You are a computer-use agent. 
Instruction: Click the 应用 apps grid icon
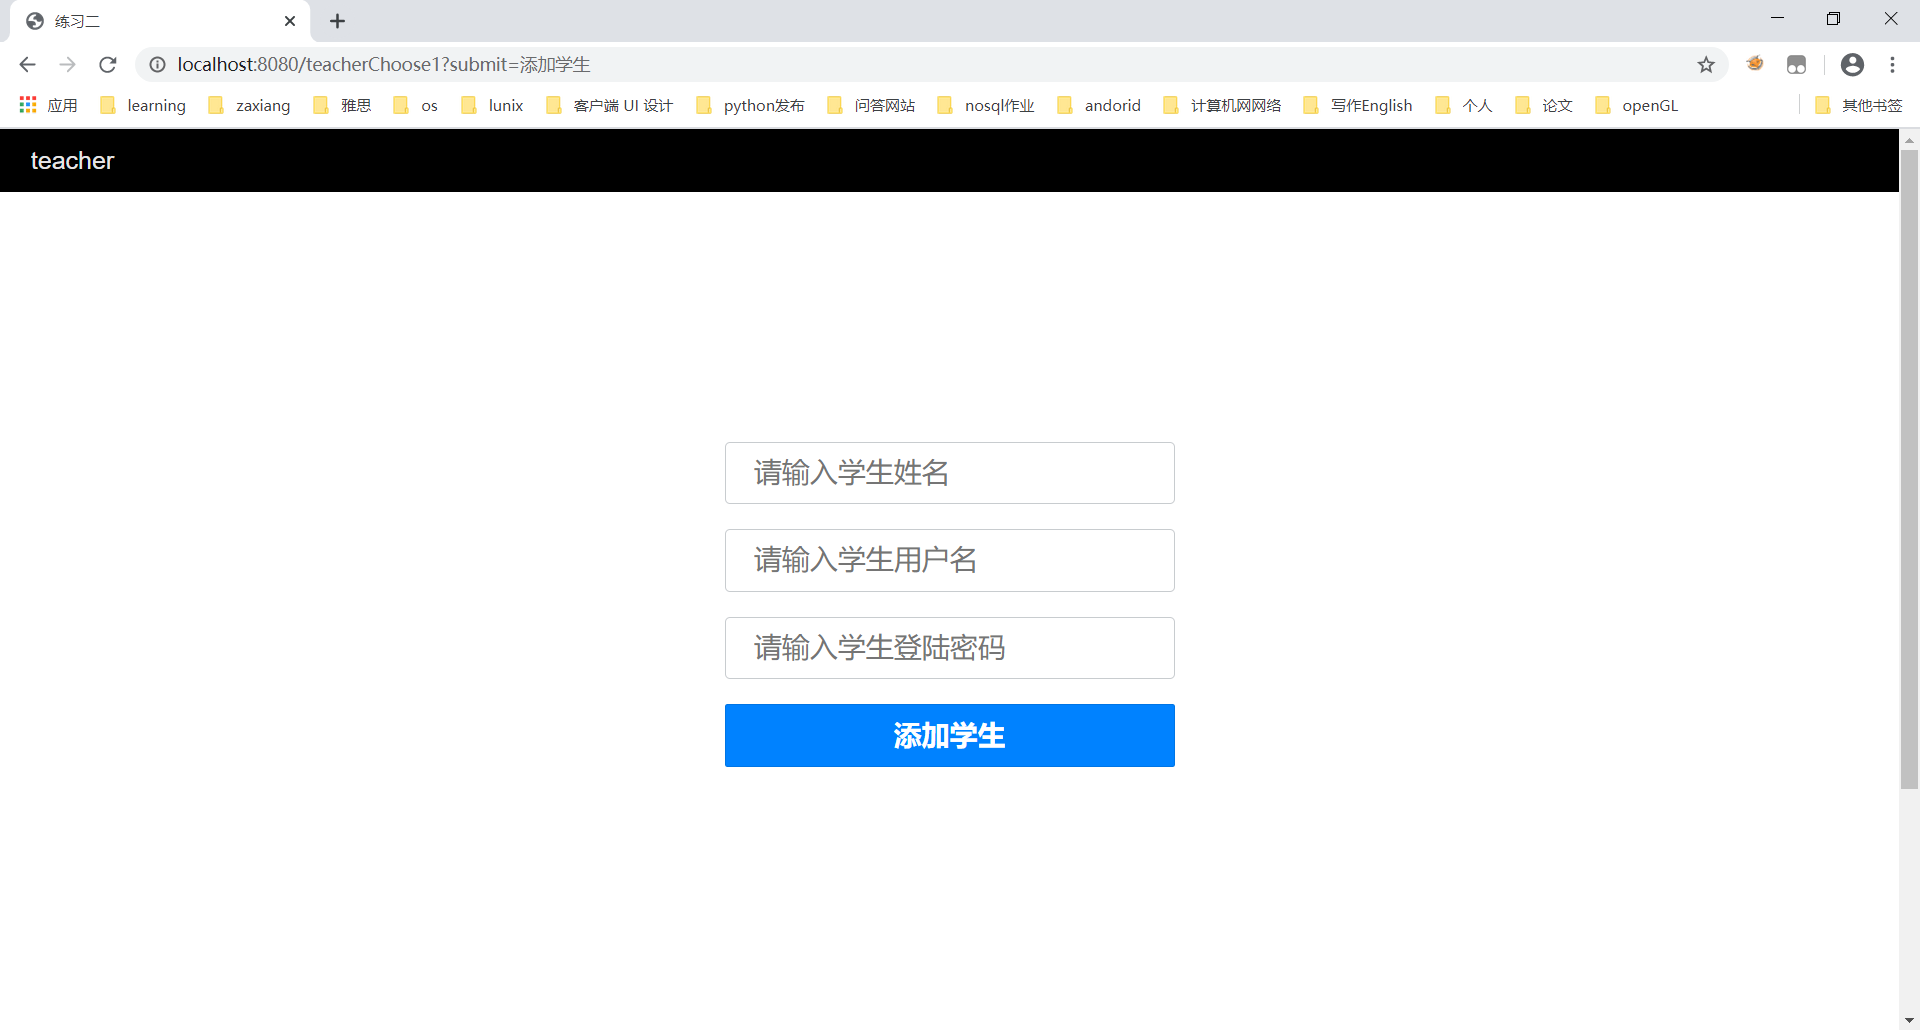[x=27, y=104]
